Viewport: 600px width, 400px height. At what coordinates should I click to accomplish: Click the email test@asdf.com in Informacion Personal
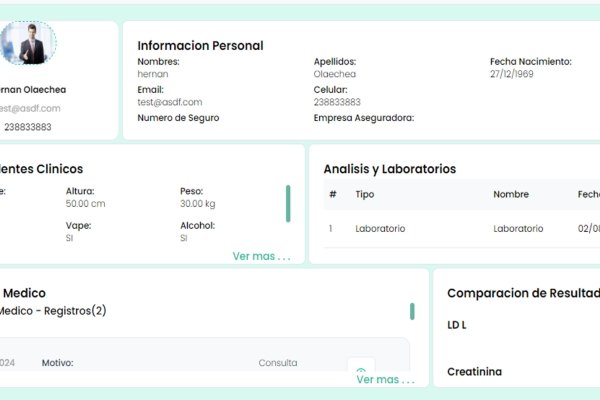(x=170, y=102)
